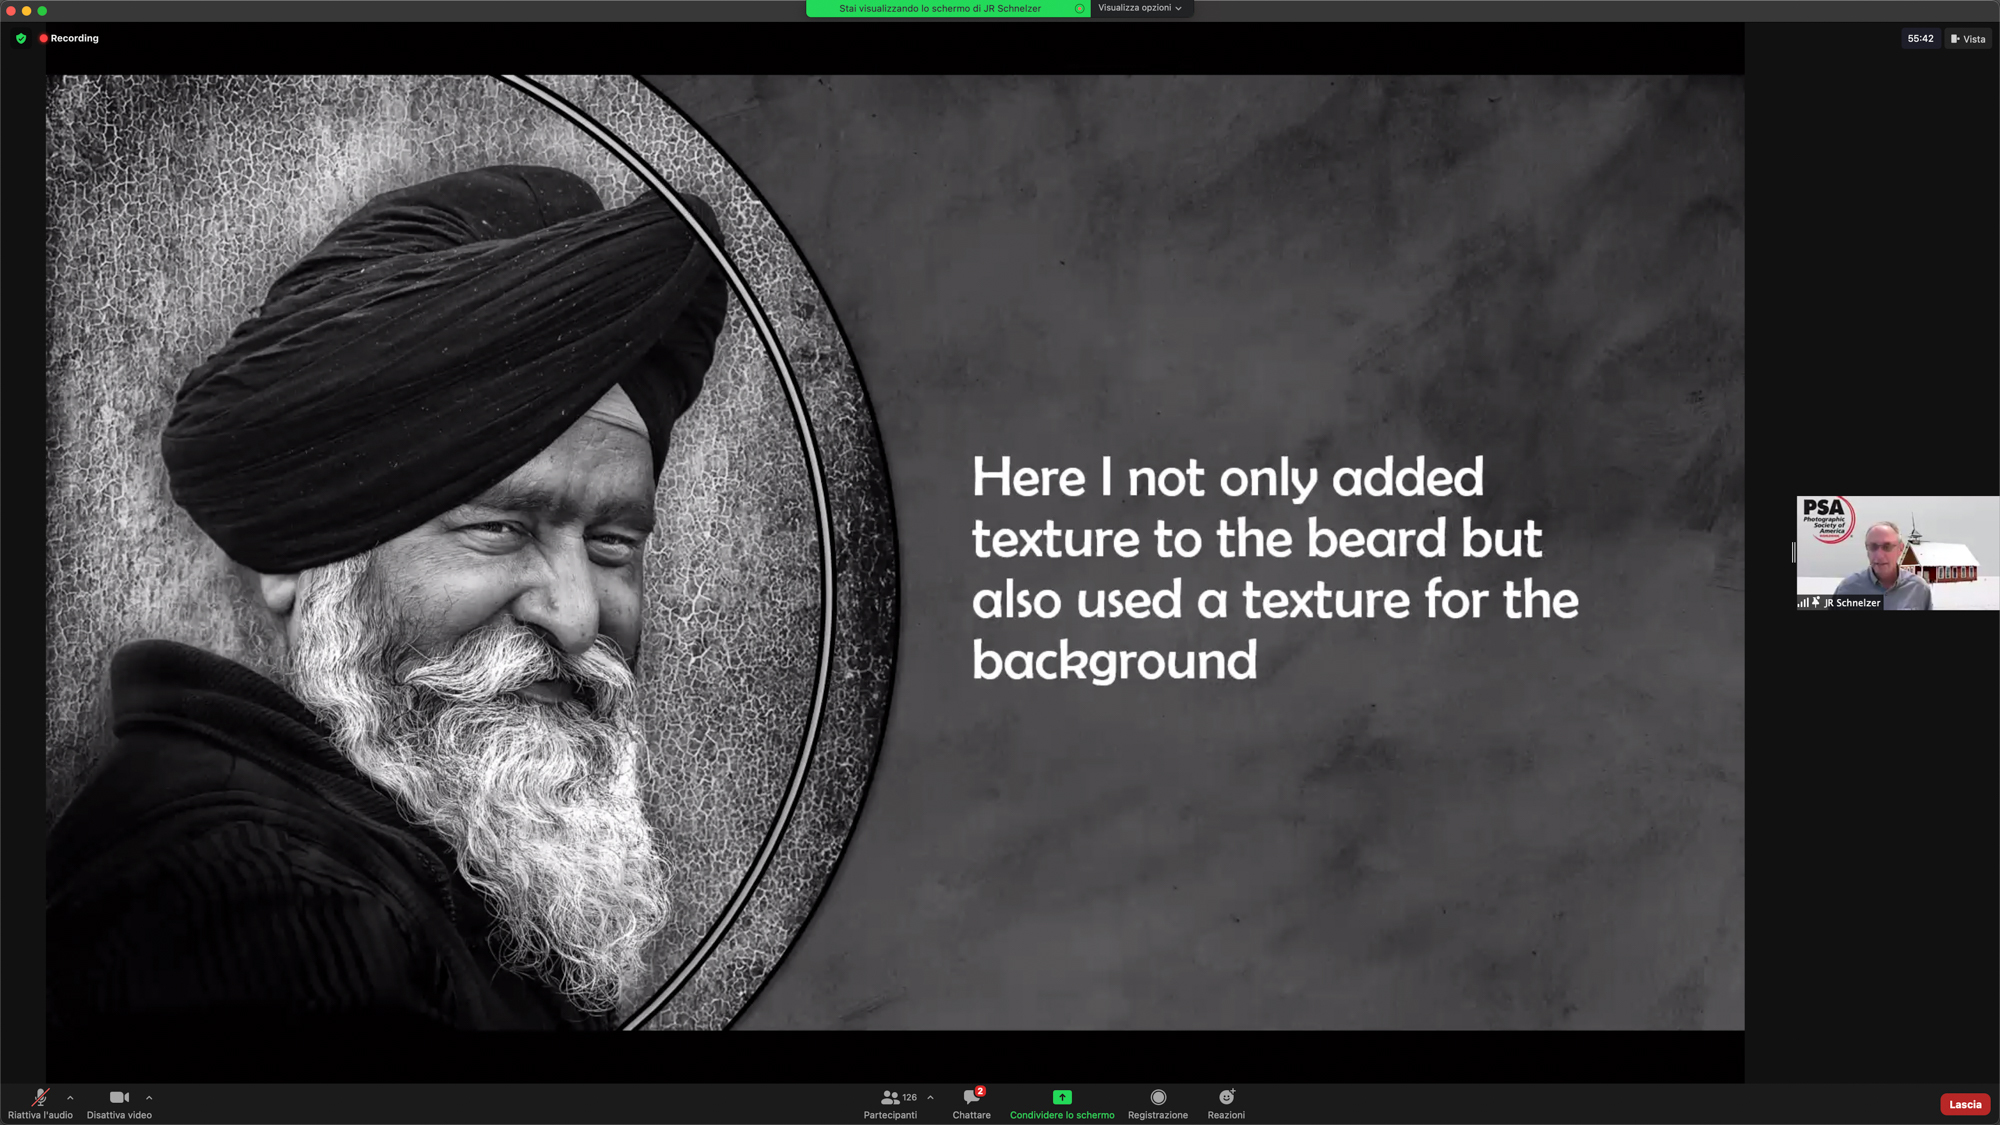Turn off camera with Disattiva video
This screenshot has height=1125, width=2000.
coord(119,1103)
